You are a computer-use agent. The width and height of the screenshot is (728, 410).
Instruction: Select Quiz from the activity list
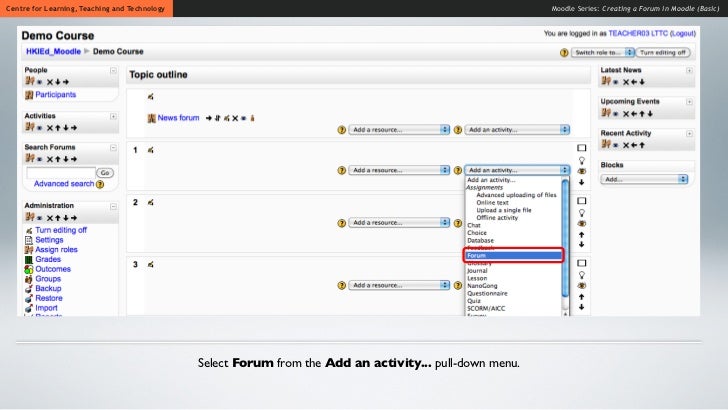(x=474, y=301)
